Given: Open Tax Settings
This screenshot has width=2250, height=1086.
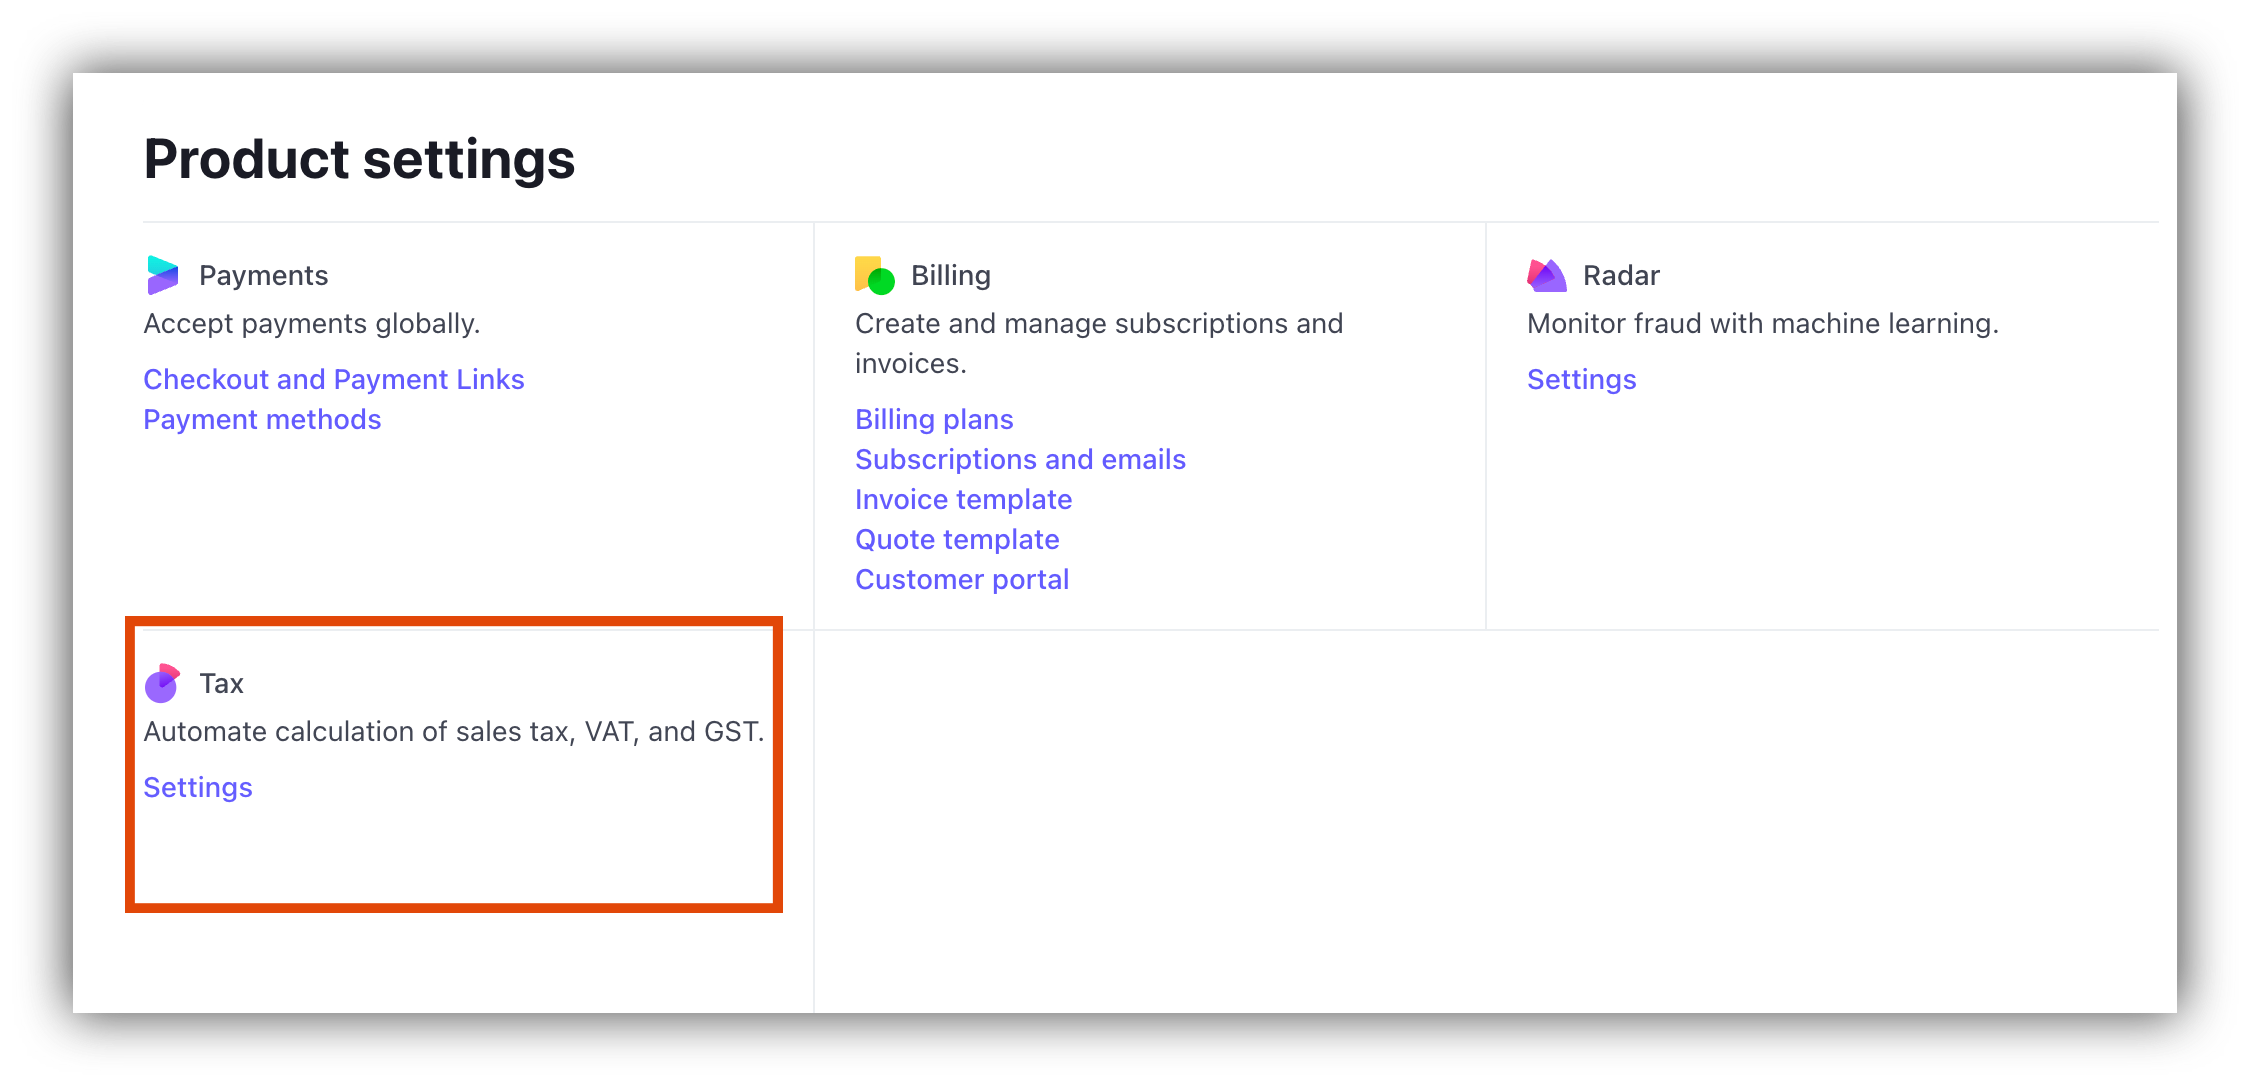Looking at the screenshot, I should 198,787.
